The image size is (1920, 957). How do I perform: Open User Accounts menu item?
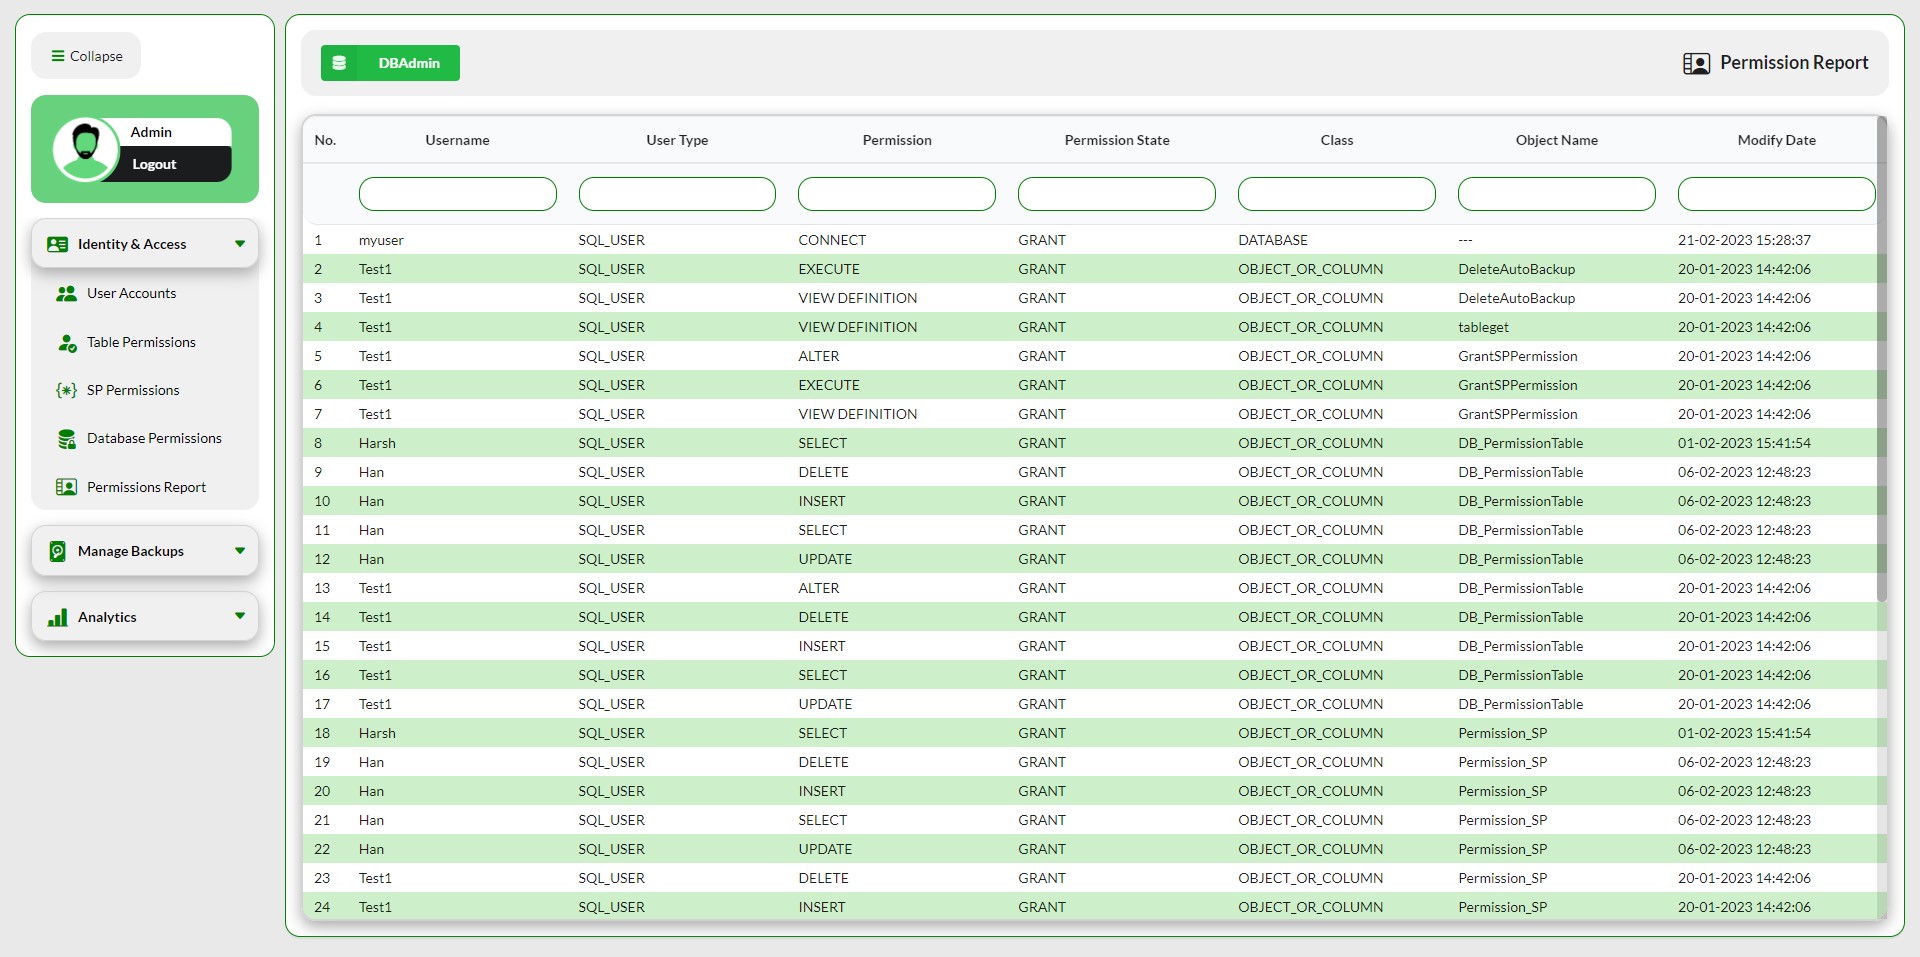pos(131,293)
